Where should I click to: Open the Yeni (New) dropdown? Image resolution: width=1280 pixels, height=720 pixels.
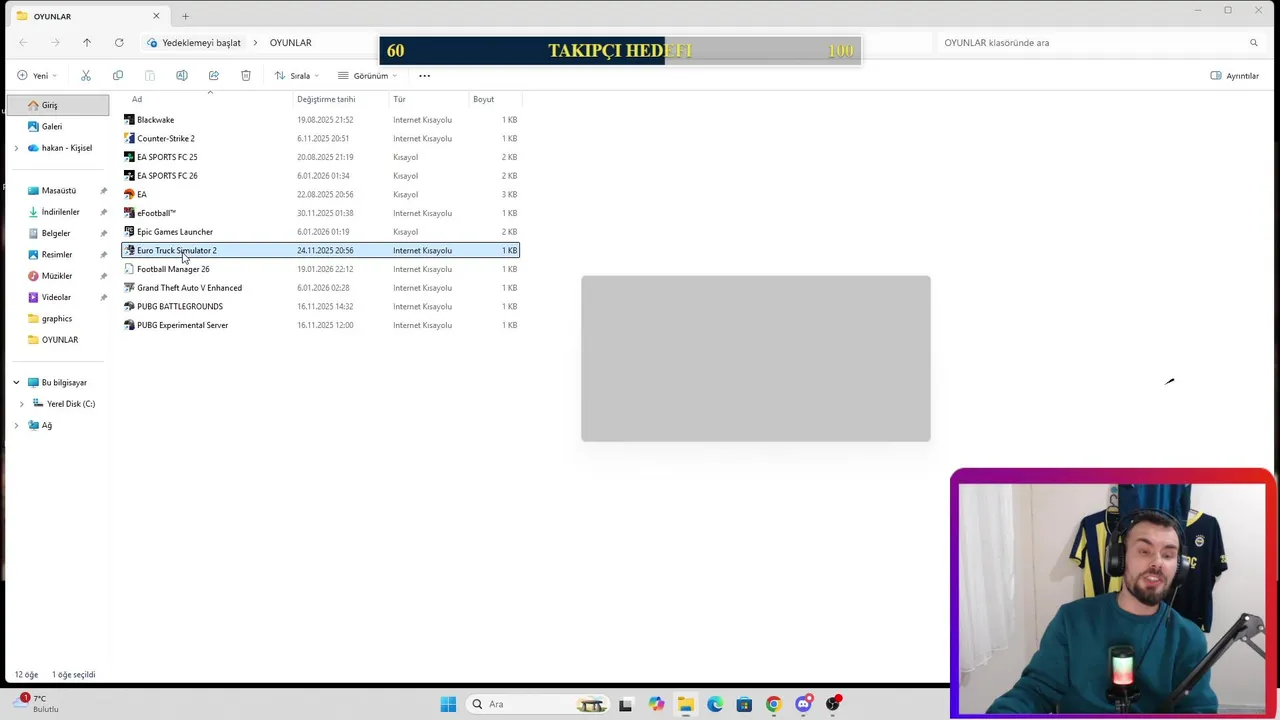37,76
